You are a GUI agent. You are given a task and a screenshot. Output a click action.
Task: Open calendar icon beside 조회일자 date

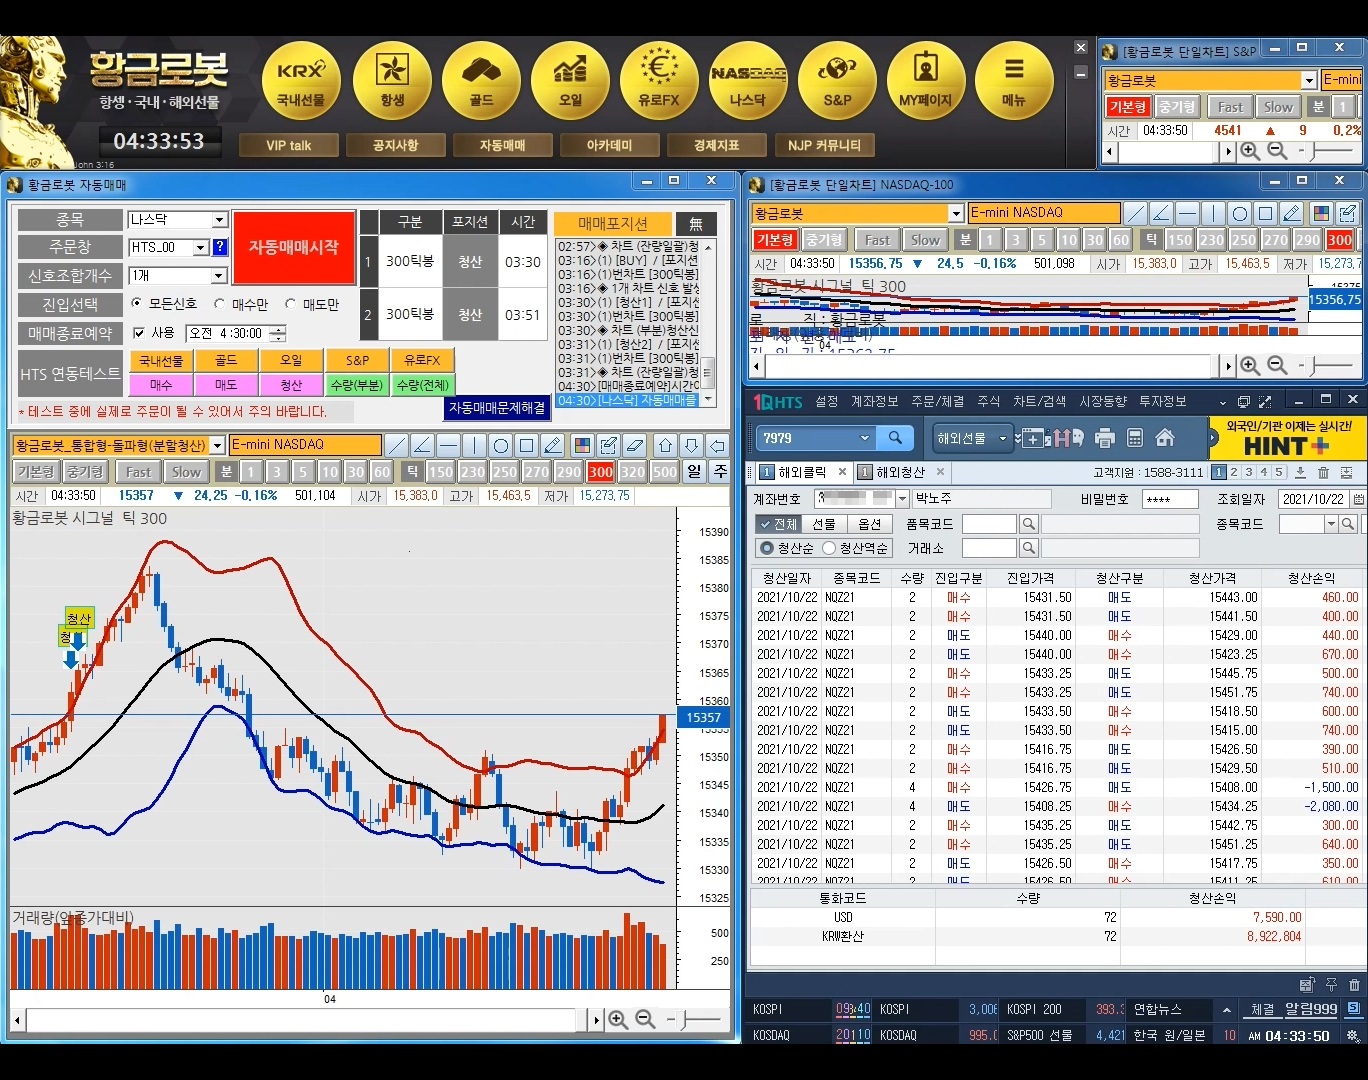point(1358,499)
